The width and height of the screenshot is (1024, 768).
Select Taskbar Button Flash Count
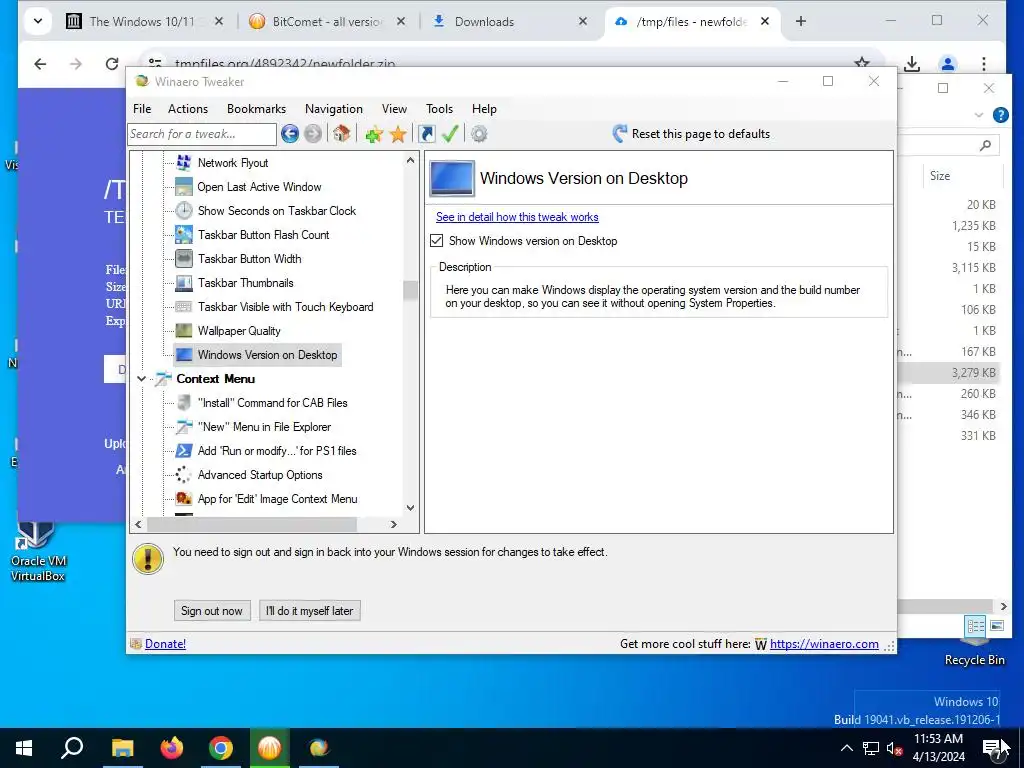coord(263,235)
